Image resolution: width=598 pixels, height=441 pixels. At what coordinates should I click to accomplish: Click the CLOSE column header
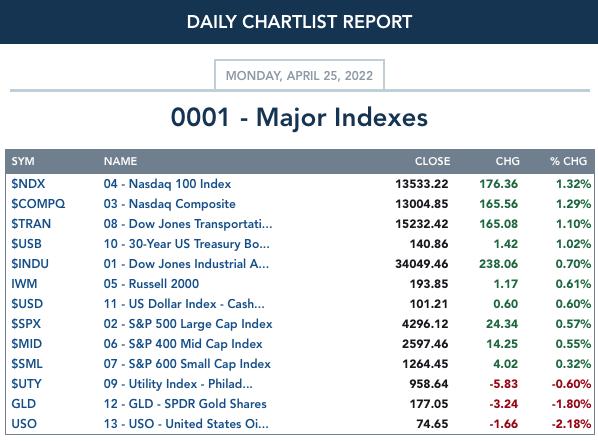point(432,161)
